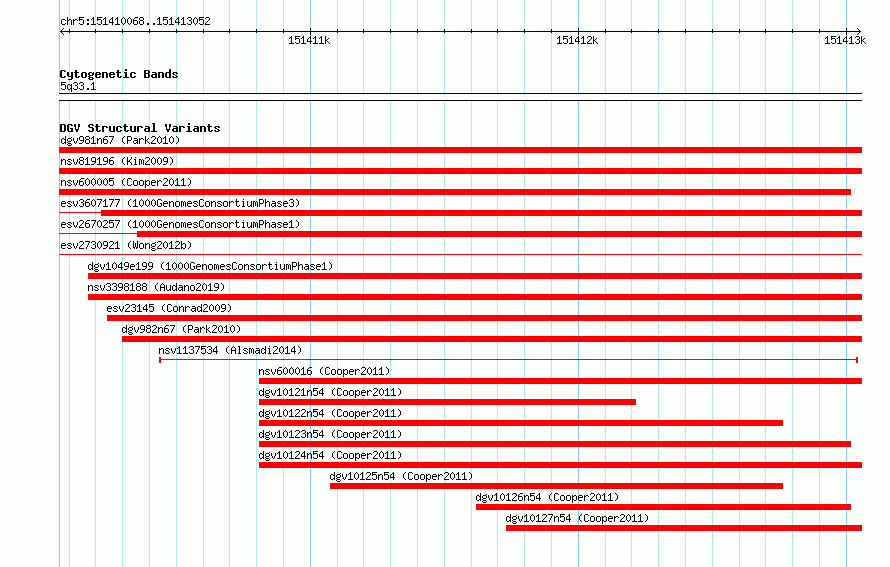The width and height of the screenshot is (890, 567).
Task: Select the red bar under nsv3398188
Action: [x=475, y=297]
